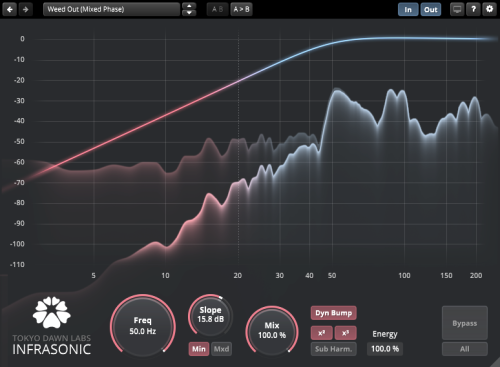Click the undo left arrow icon
This screenshot has height=367, width=500.
(x=10, y=9)
